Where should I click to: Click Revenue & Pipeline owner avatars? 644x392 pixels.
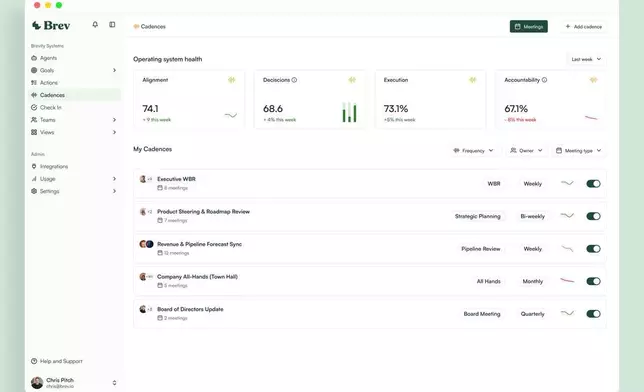pyautogui.click(x=146, y=244)
